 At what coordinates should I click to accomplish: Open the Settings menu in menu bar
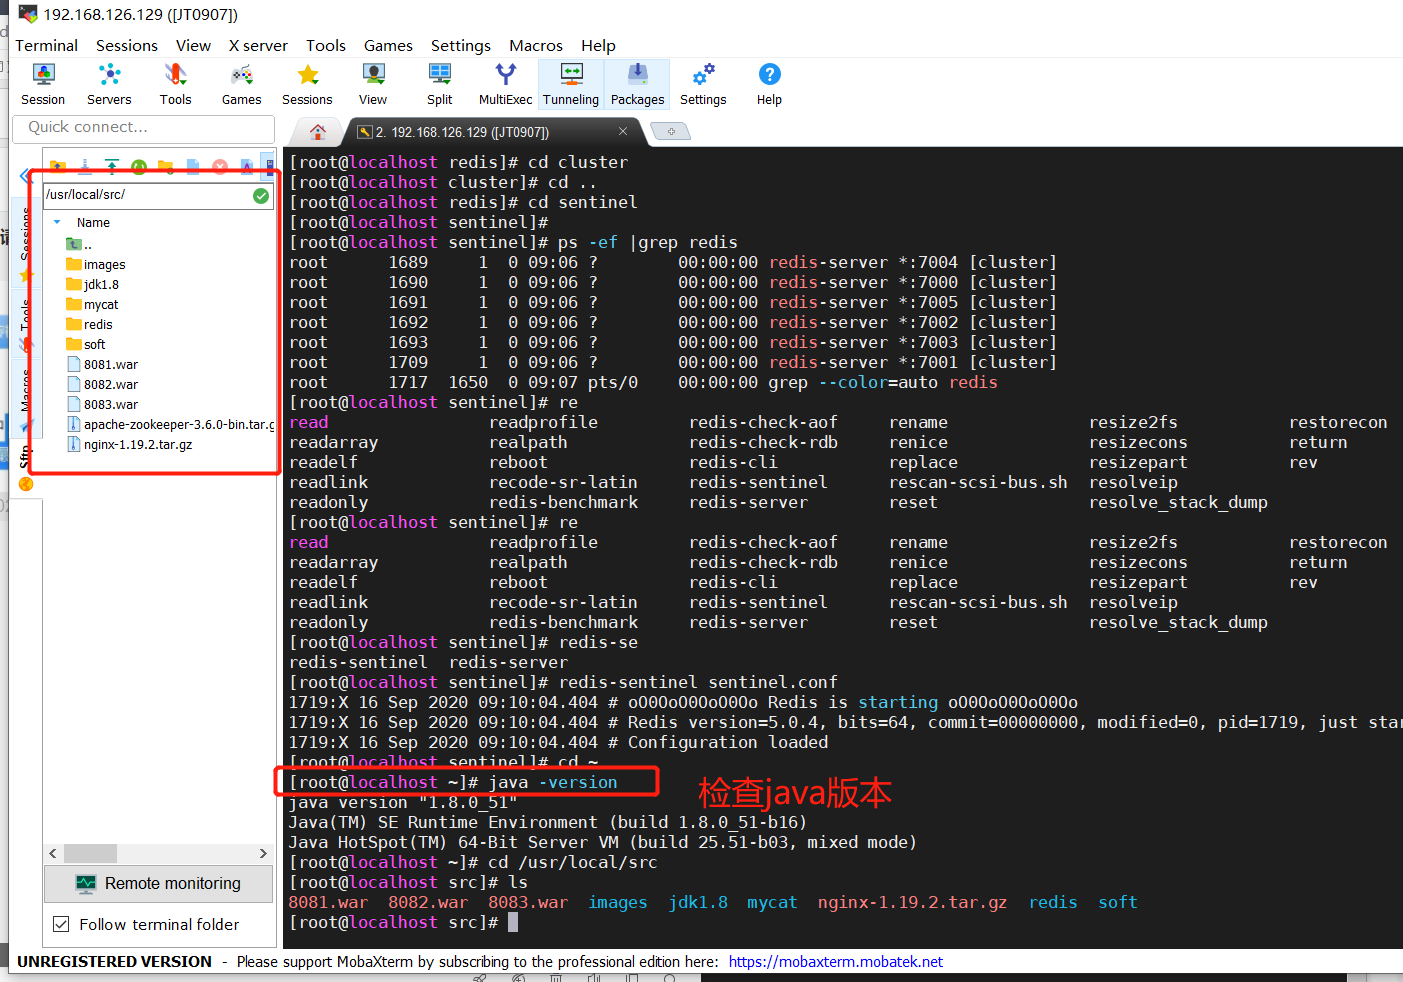point(461,45)
